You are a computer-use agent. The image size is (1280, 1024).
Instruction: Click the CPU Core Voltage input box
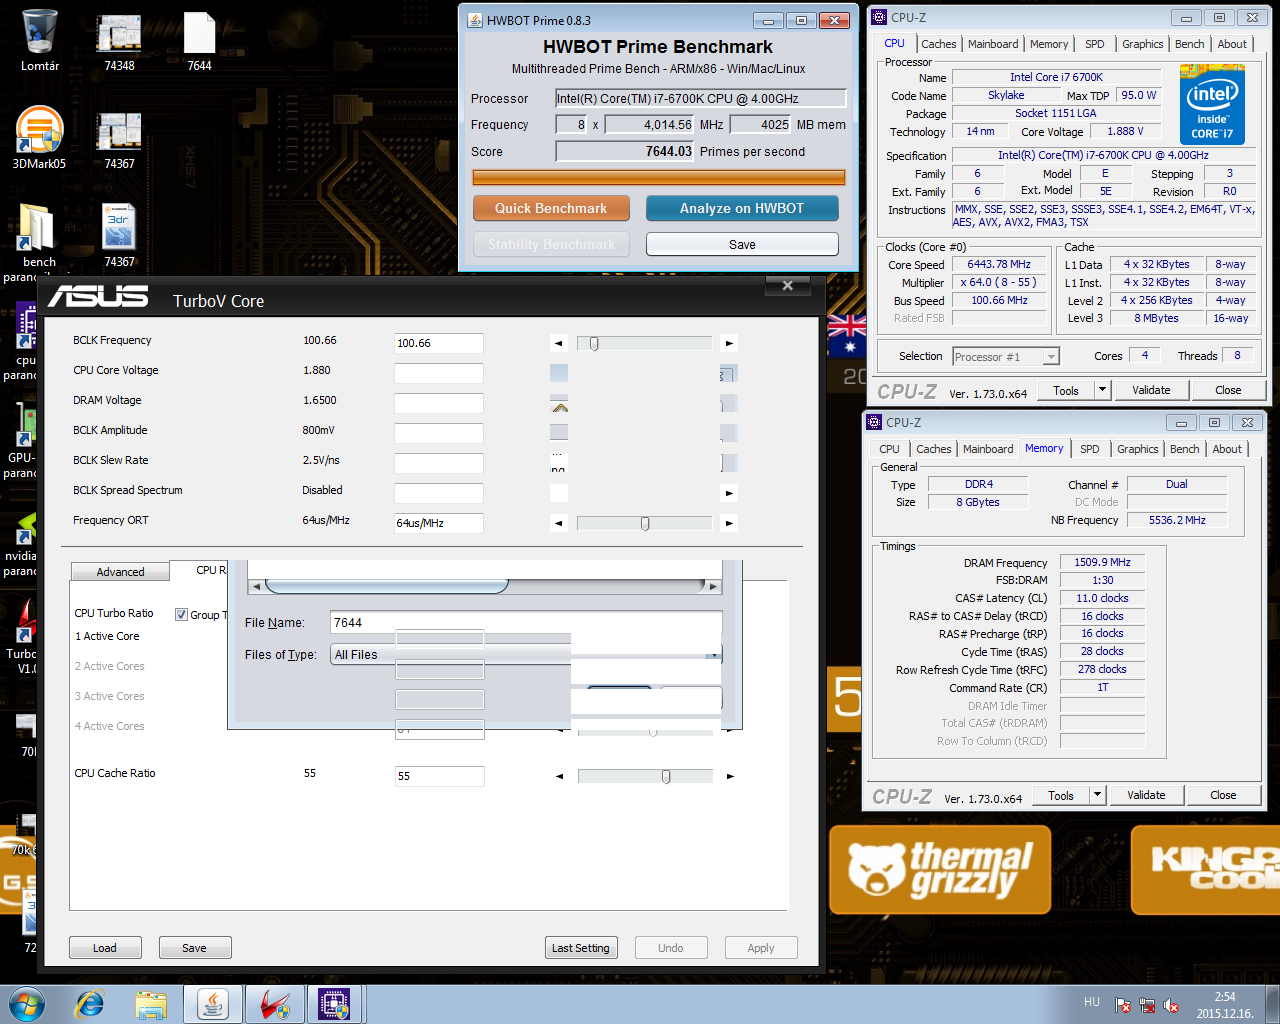click(x=439, y=373)
